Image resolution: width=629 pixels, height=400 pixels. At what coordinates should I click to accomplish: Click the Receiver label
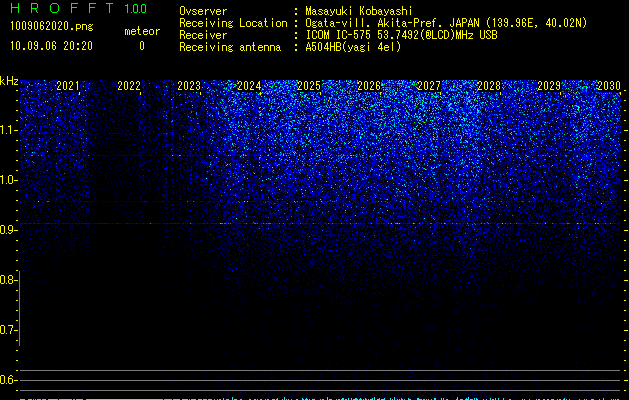203,35
